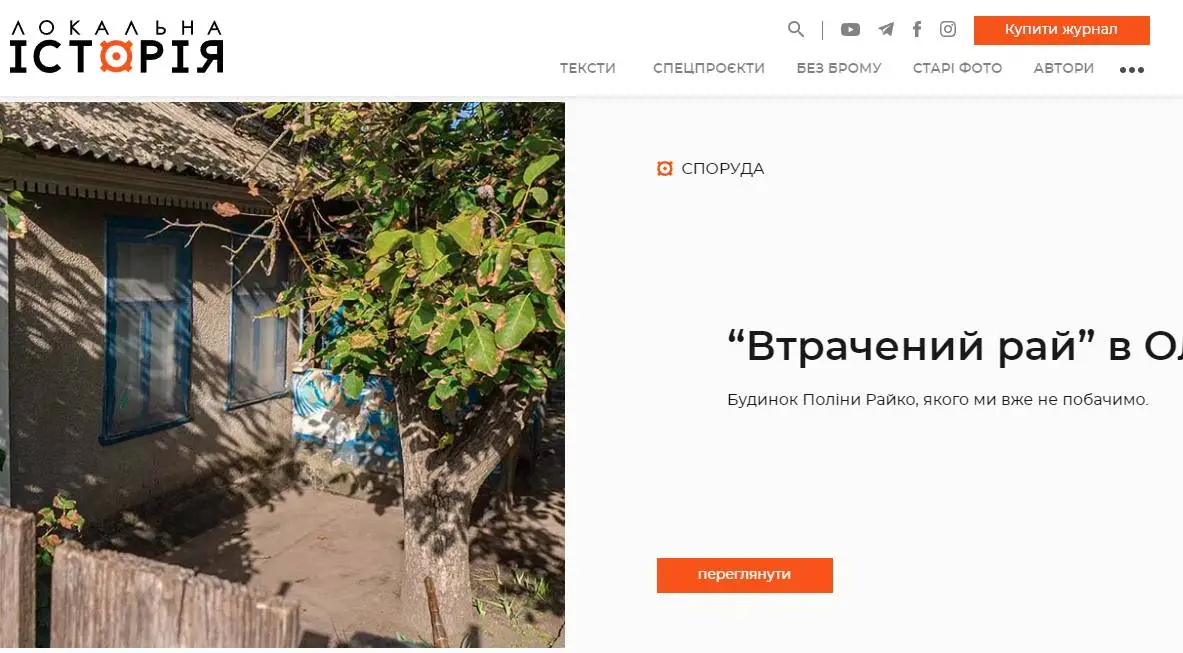The height and width of the screenshot is (653, 1183).
Task: Open the Без брому menu item
Action: tap(839, 68)
